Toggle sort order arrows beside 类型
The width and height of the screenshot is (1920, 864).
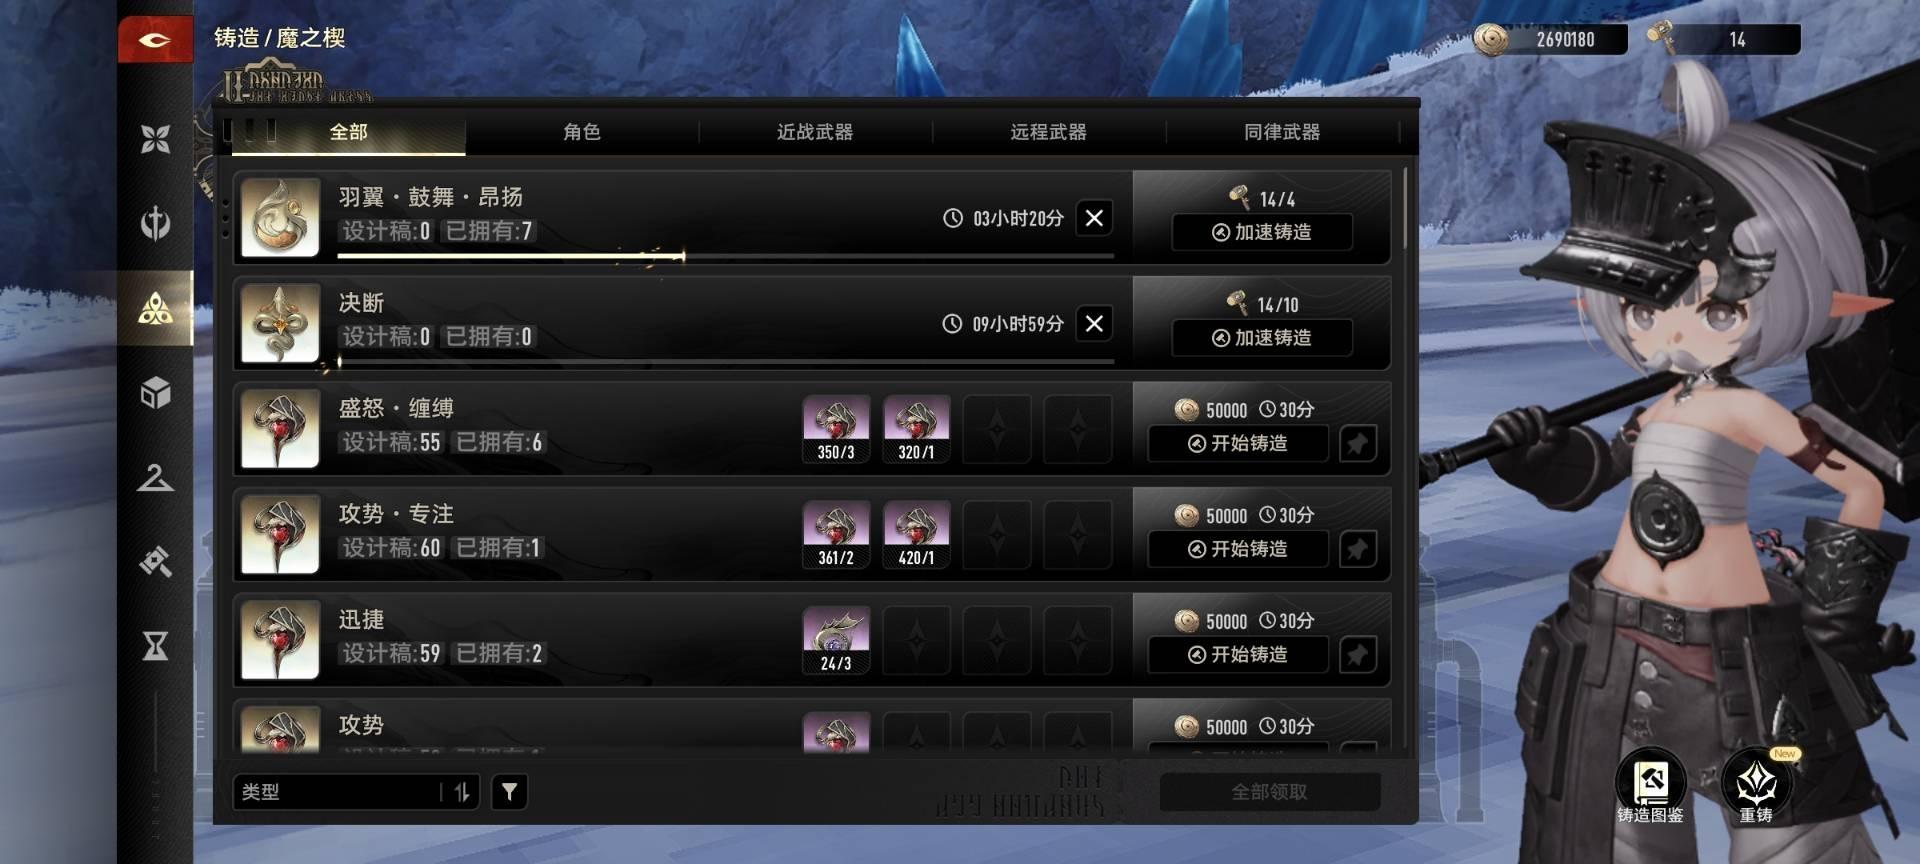(x=462, y=792)
